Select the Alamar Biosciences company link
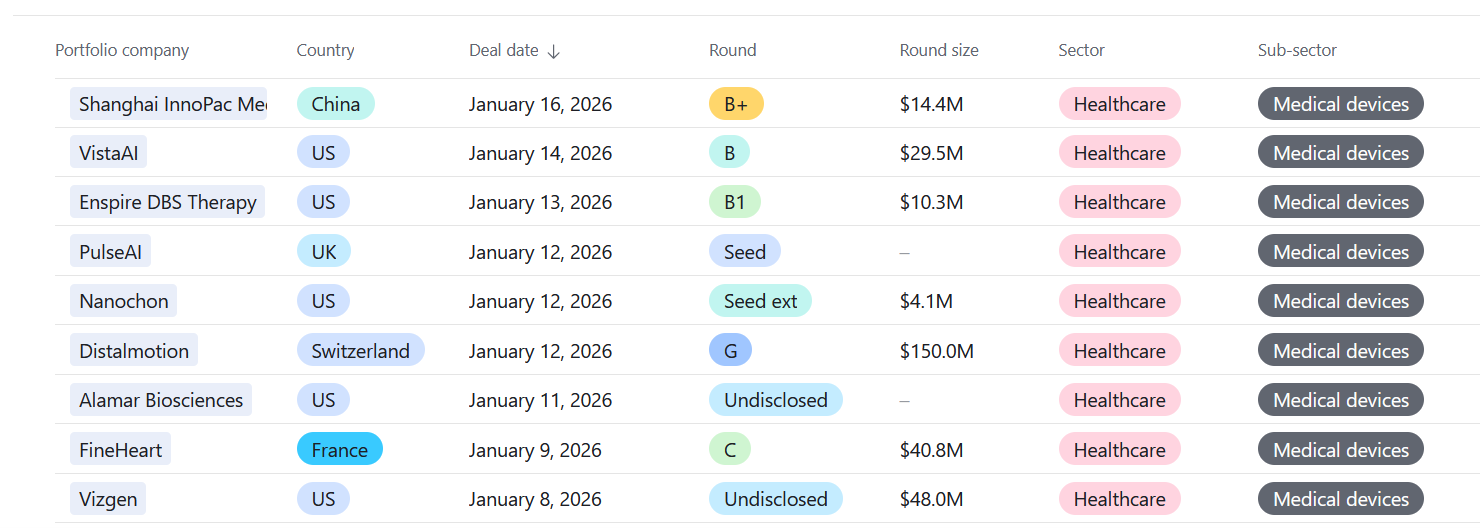Image resolution: width=1480 pixels, height=529 pixels. point(161,400)
